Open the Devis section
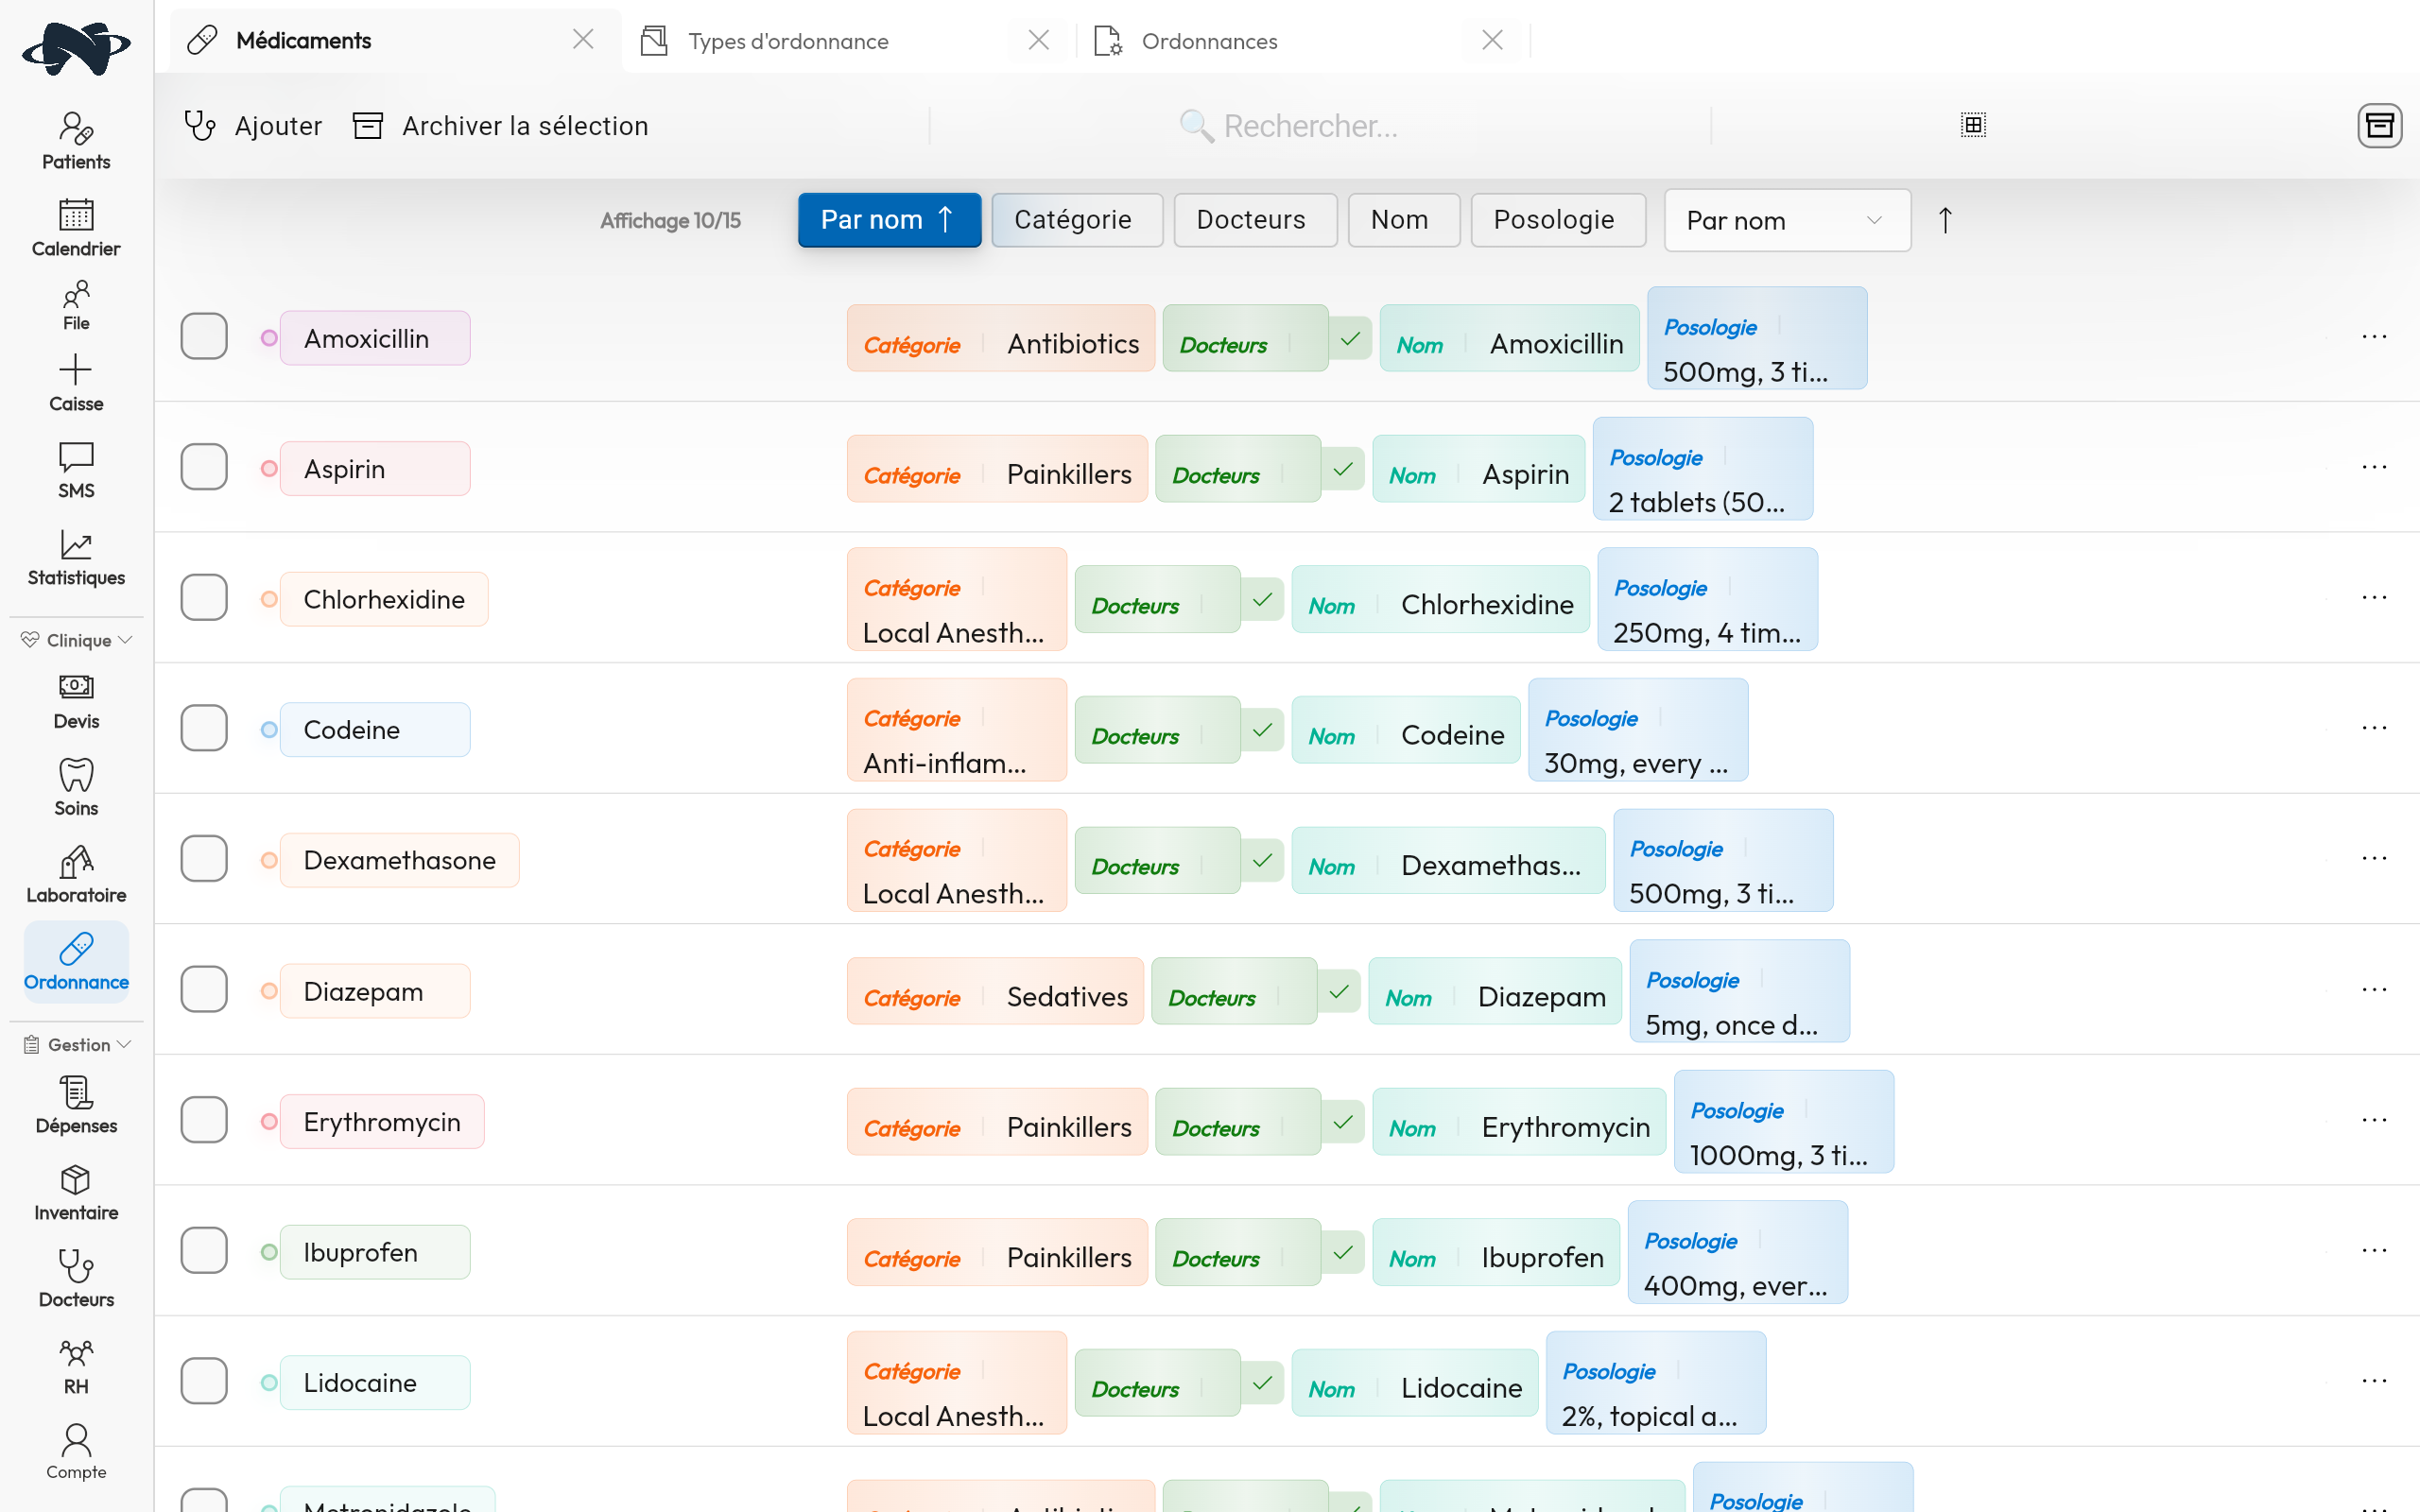This screenshot has height=1512, width=2420. point(75,700)
